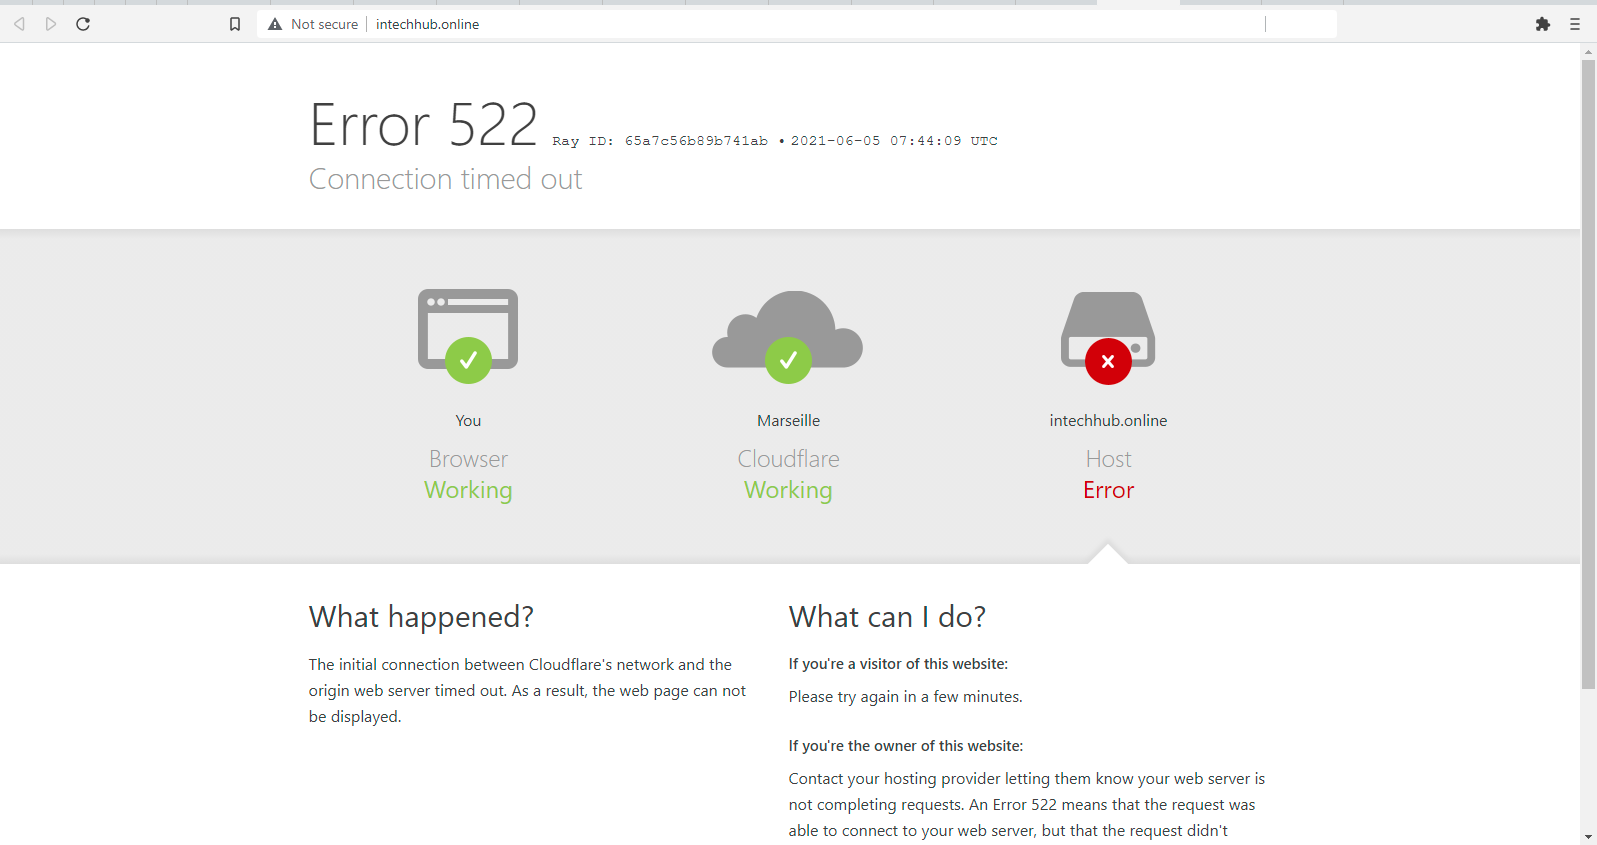Screen dimensions: 1597x845
Task: Click the What can I do? heading
Action: point(887,617)
